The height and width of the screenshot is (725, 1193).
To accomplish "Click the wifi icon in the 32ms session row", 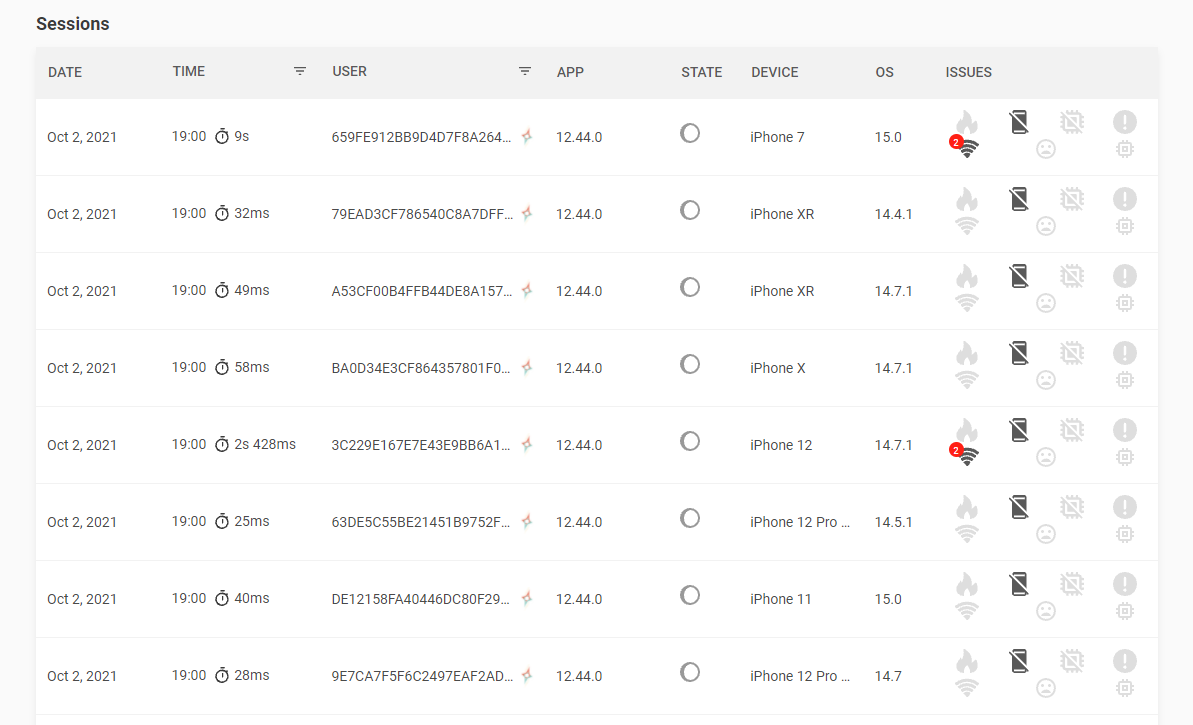I will [x=967, y=226].
